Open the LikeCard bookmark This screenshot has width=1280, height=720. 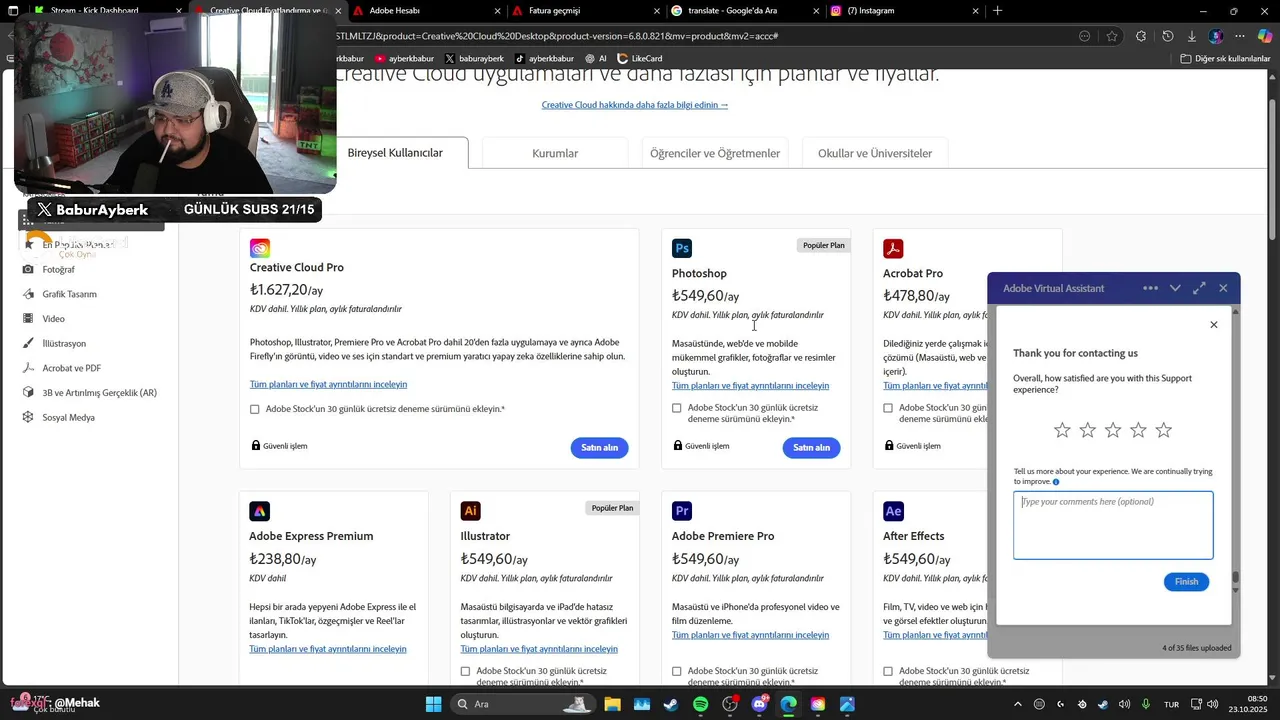coord(640,58)
